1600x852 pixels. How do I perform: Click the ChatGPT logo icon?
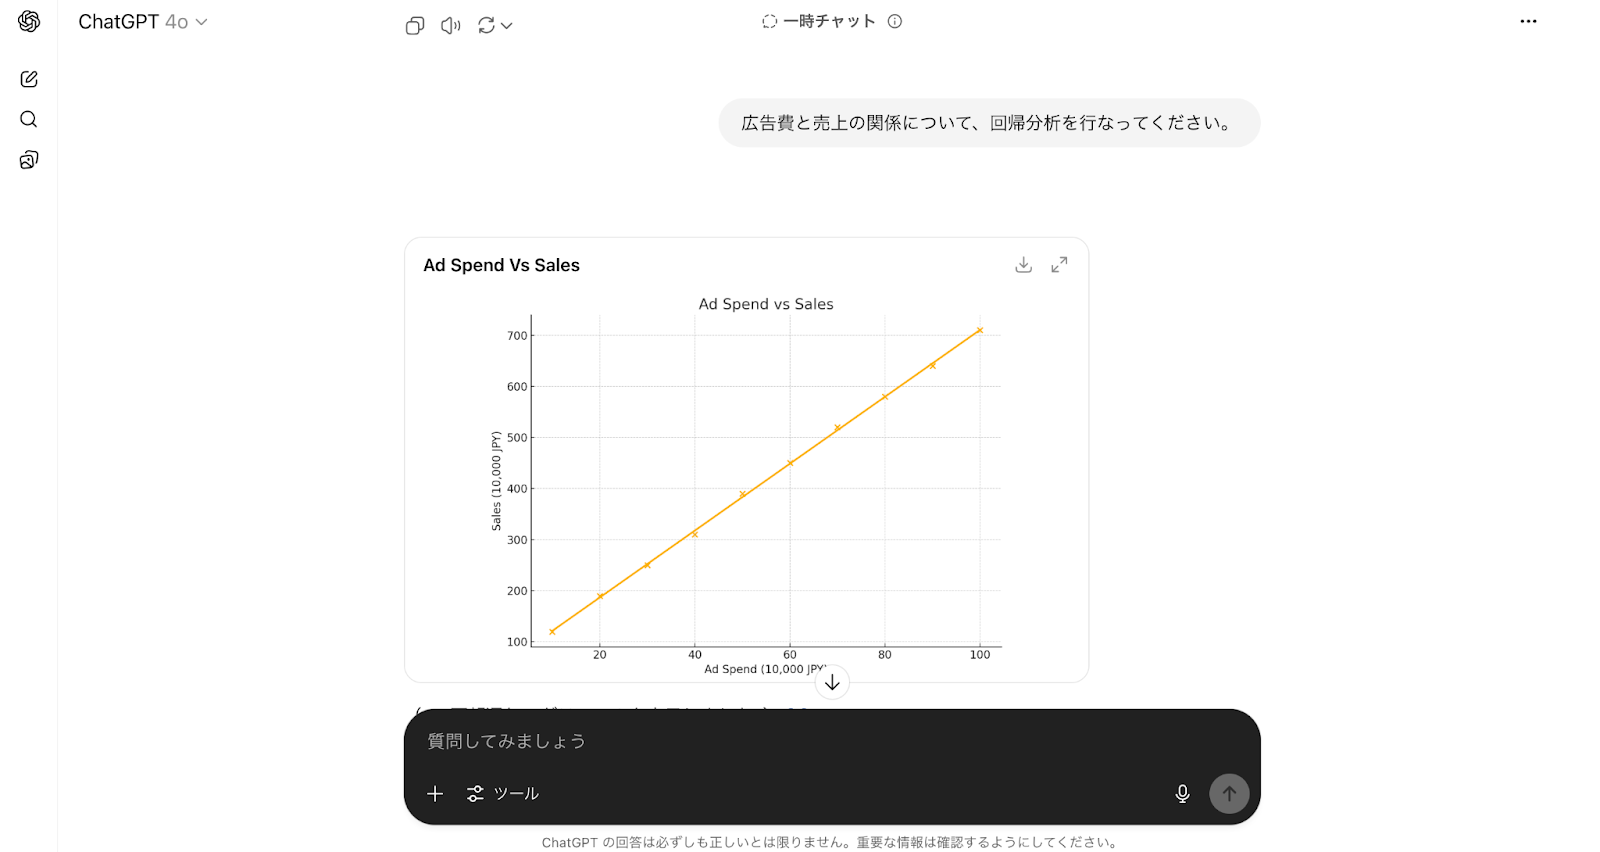coord(29,22)
